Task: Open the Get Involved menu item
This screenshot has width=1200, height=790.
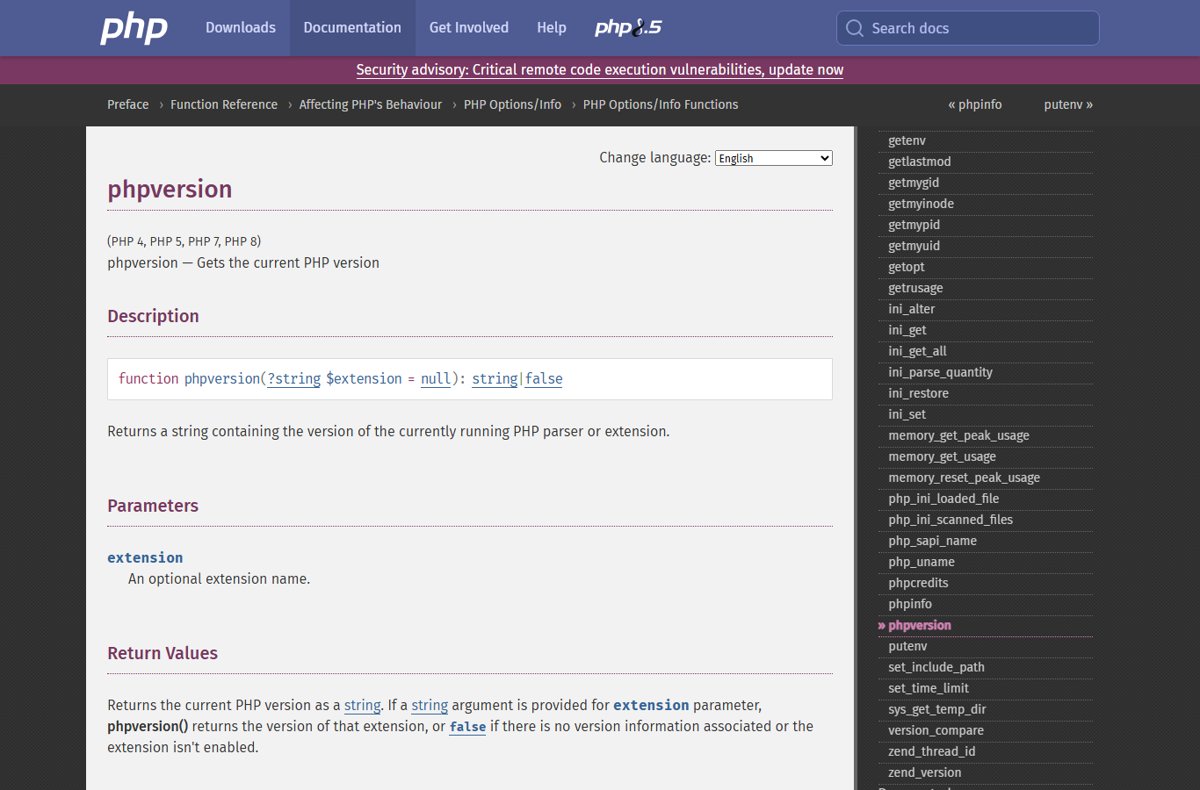Action: click(x=469, y=28)
